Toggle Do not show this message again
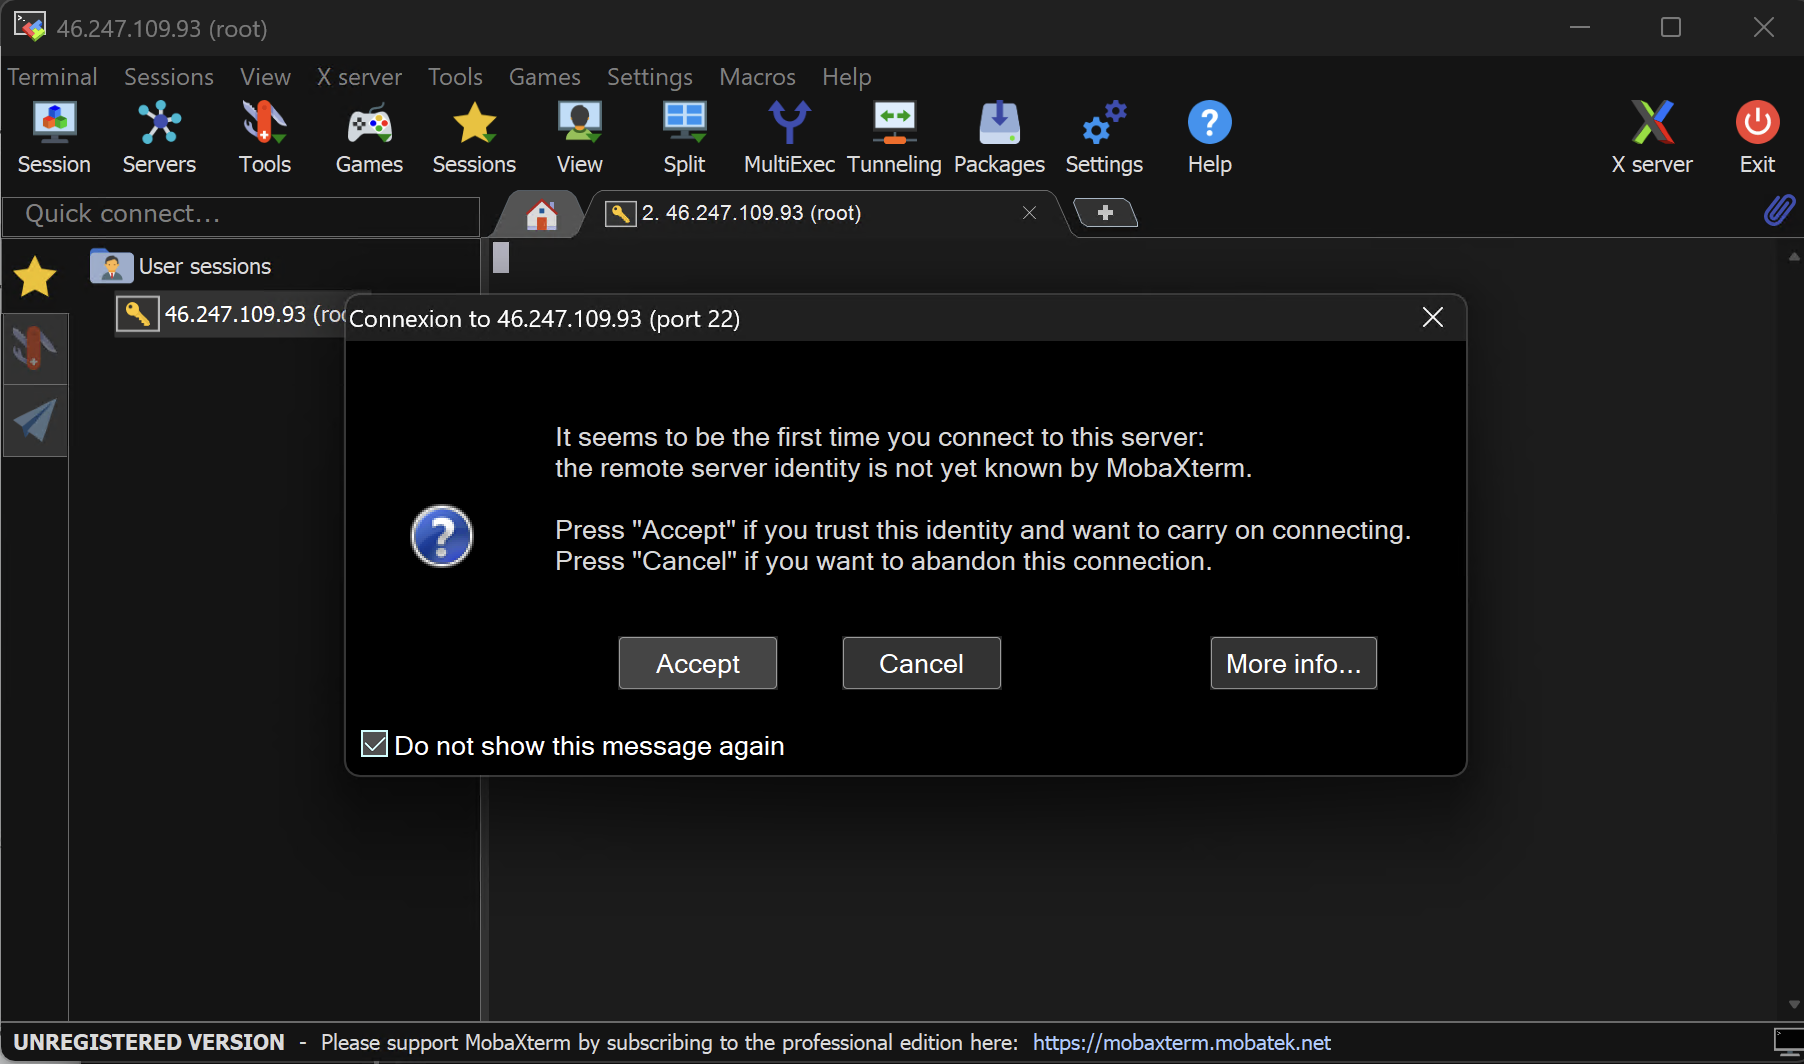This screenshot has height=1064, width=1804. pos(374,744)
